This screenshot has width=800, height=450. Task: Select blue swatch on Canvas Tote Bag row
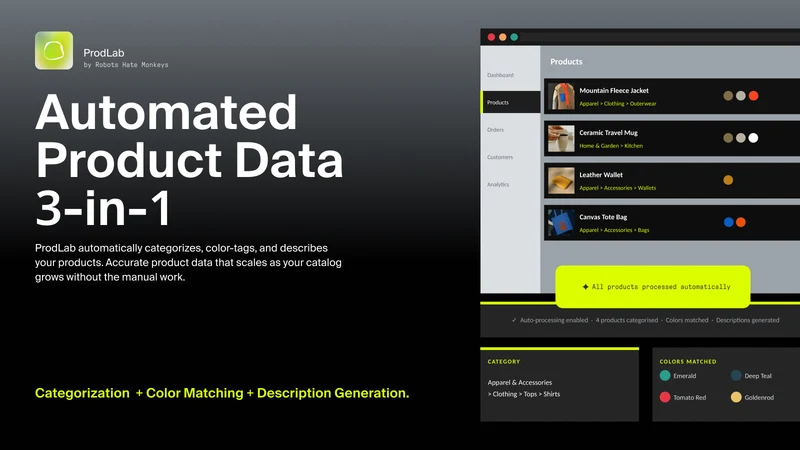click(x=729, y=222)
